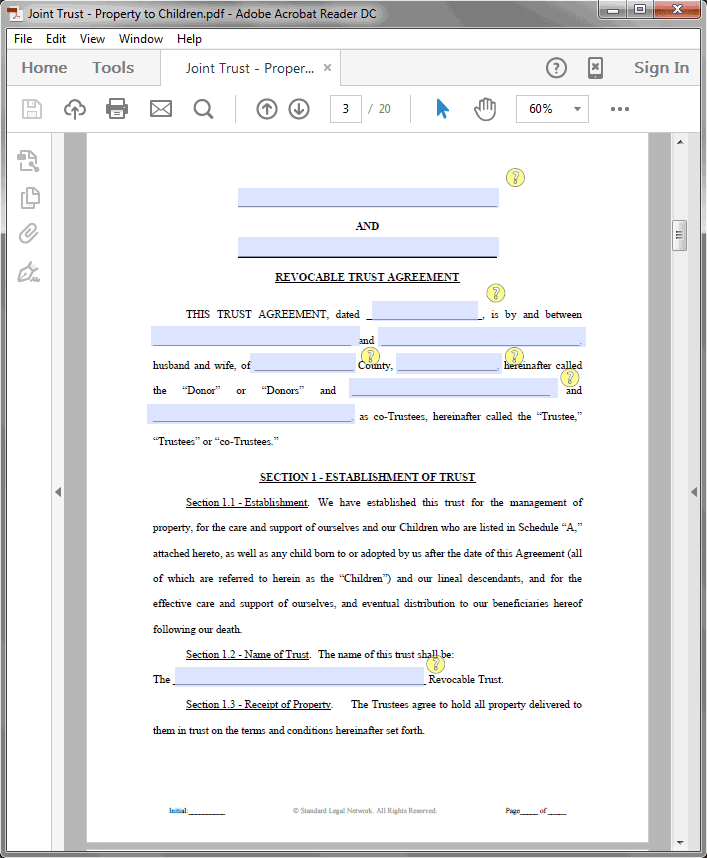This screenshot has width=707, height=858.
Task: Open the Find text magnifier
Action: click(x=204, y=109)
